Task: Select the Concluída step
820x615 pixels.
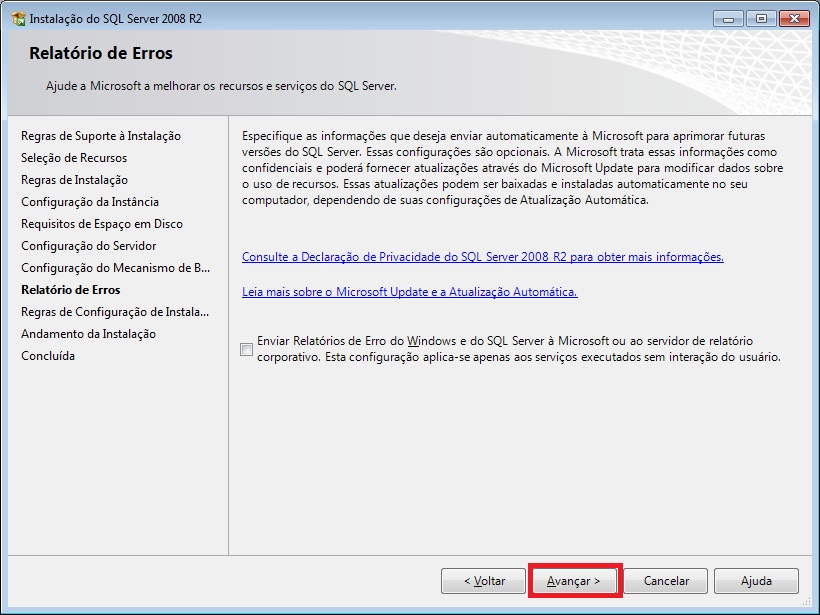Action: tap(48, 356)
